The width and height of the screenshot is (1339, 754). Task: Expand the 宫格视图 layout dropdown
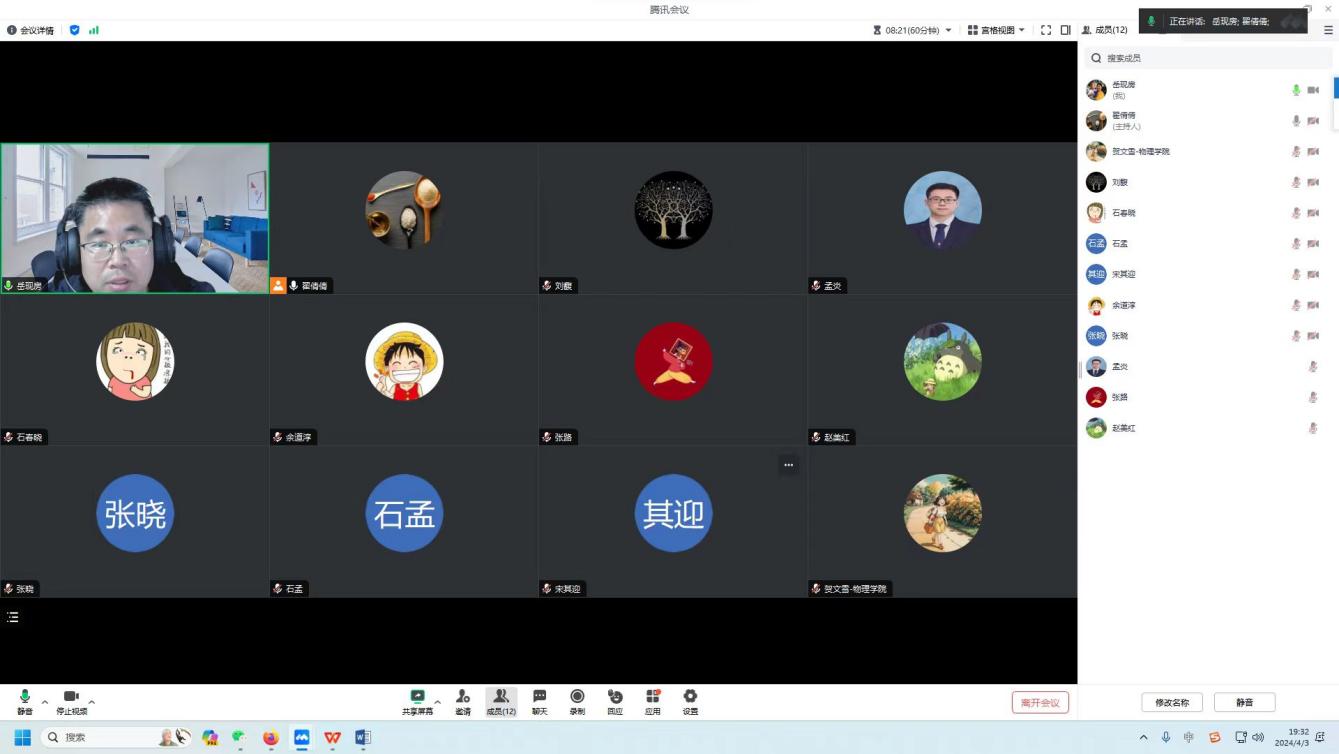pyautogui.click(x=996, y=30)
